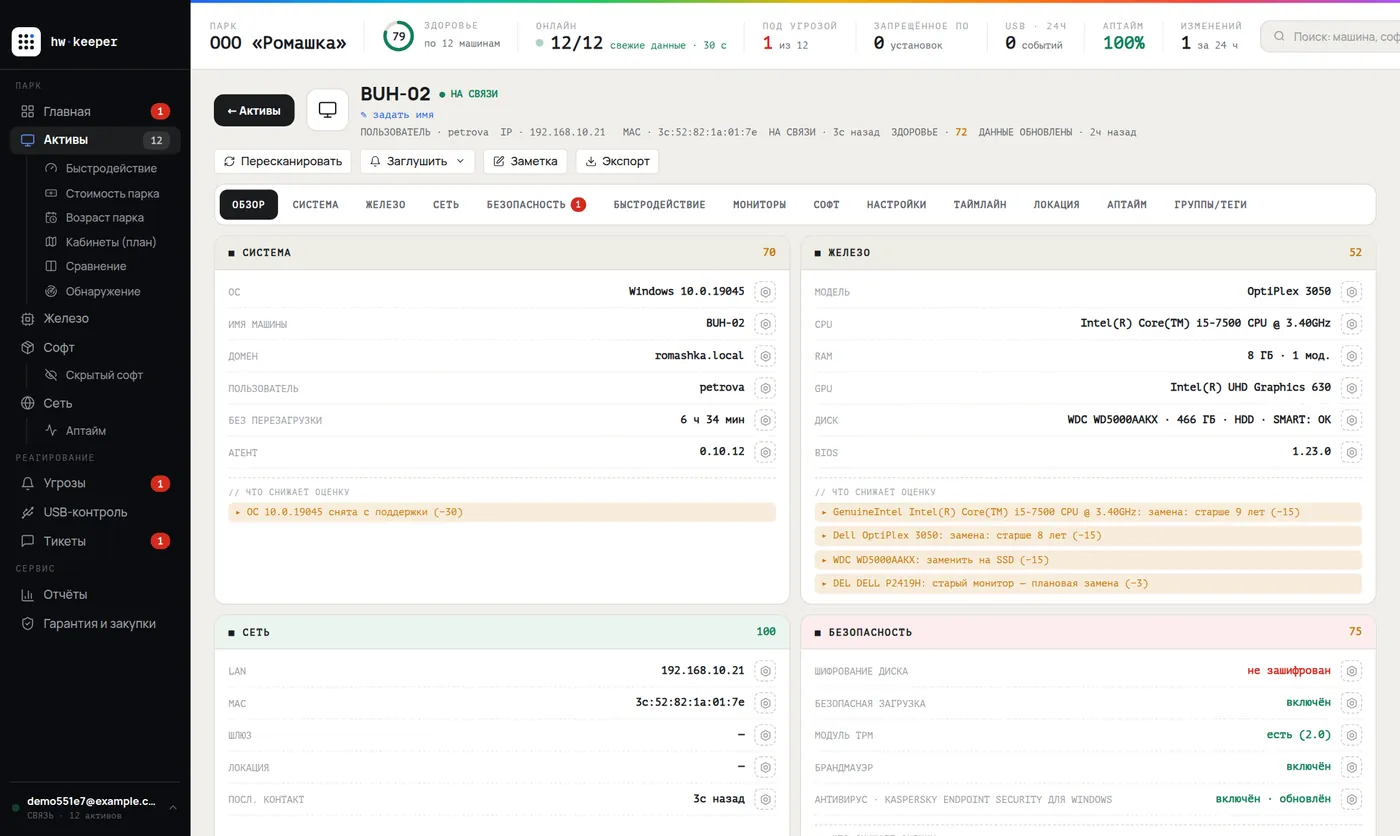Open Тикеты in the sidebar
The height and width of the screenshot is (836, 1400).
(95, 541)
